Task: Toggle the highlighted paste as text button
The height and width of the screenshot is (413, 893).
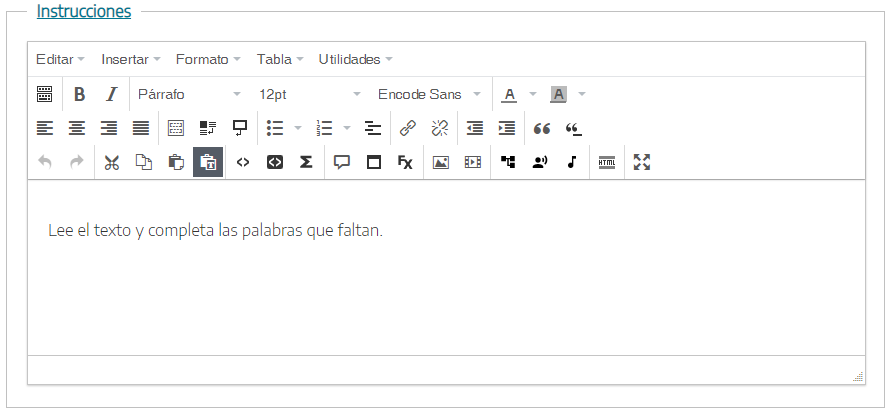Action: tap(208, 162)
